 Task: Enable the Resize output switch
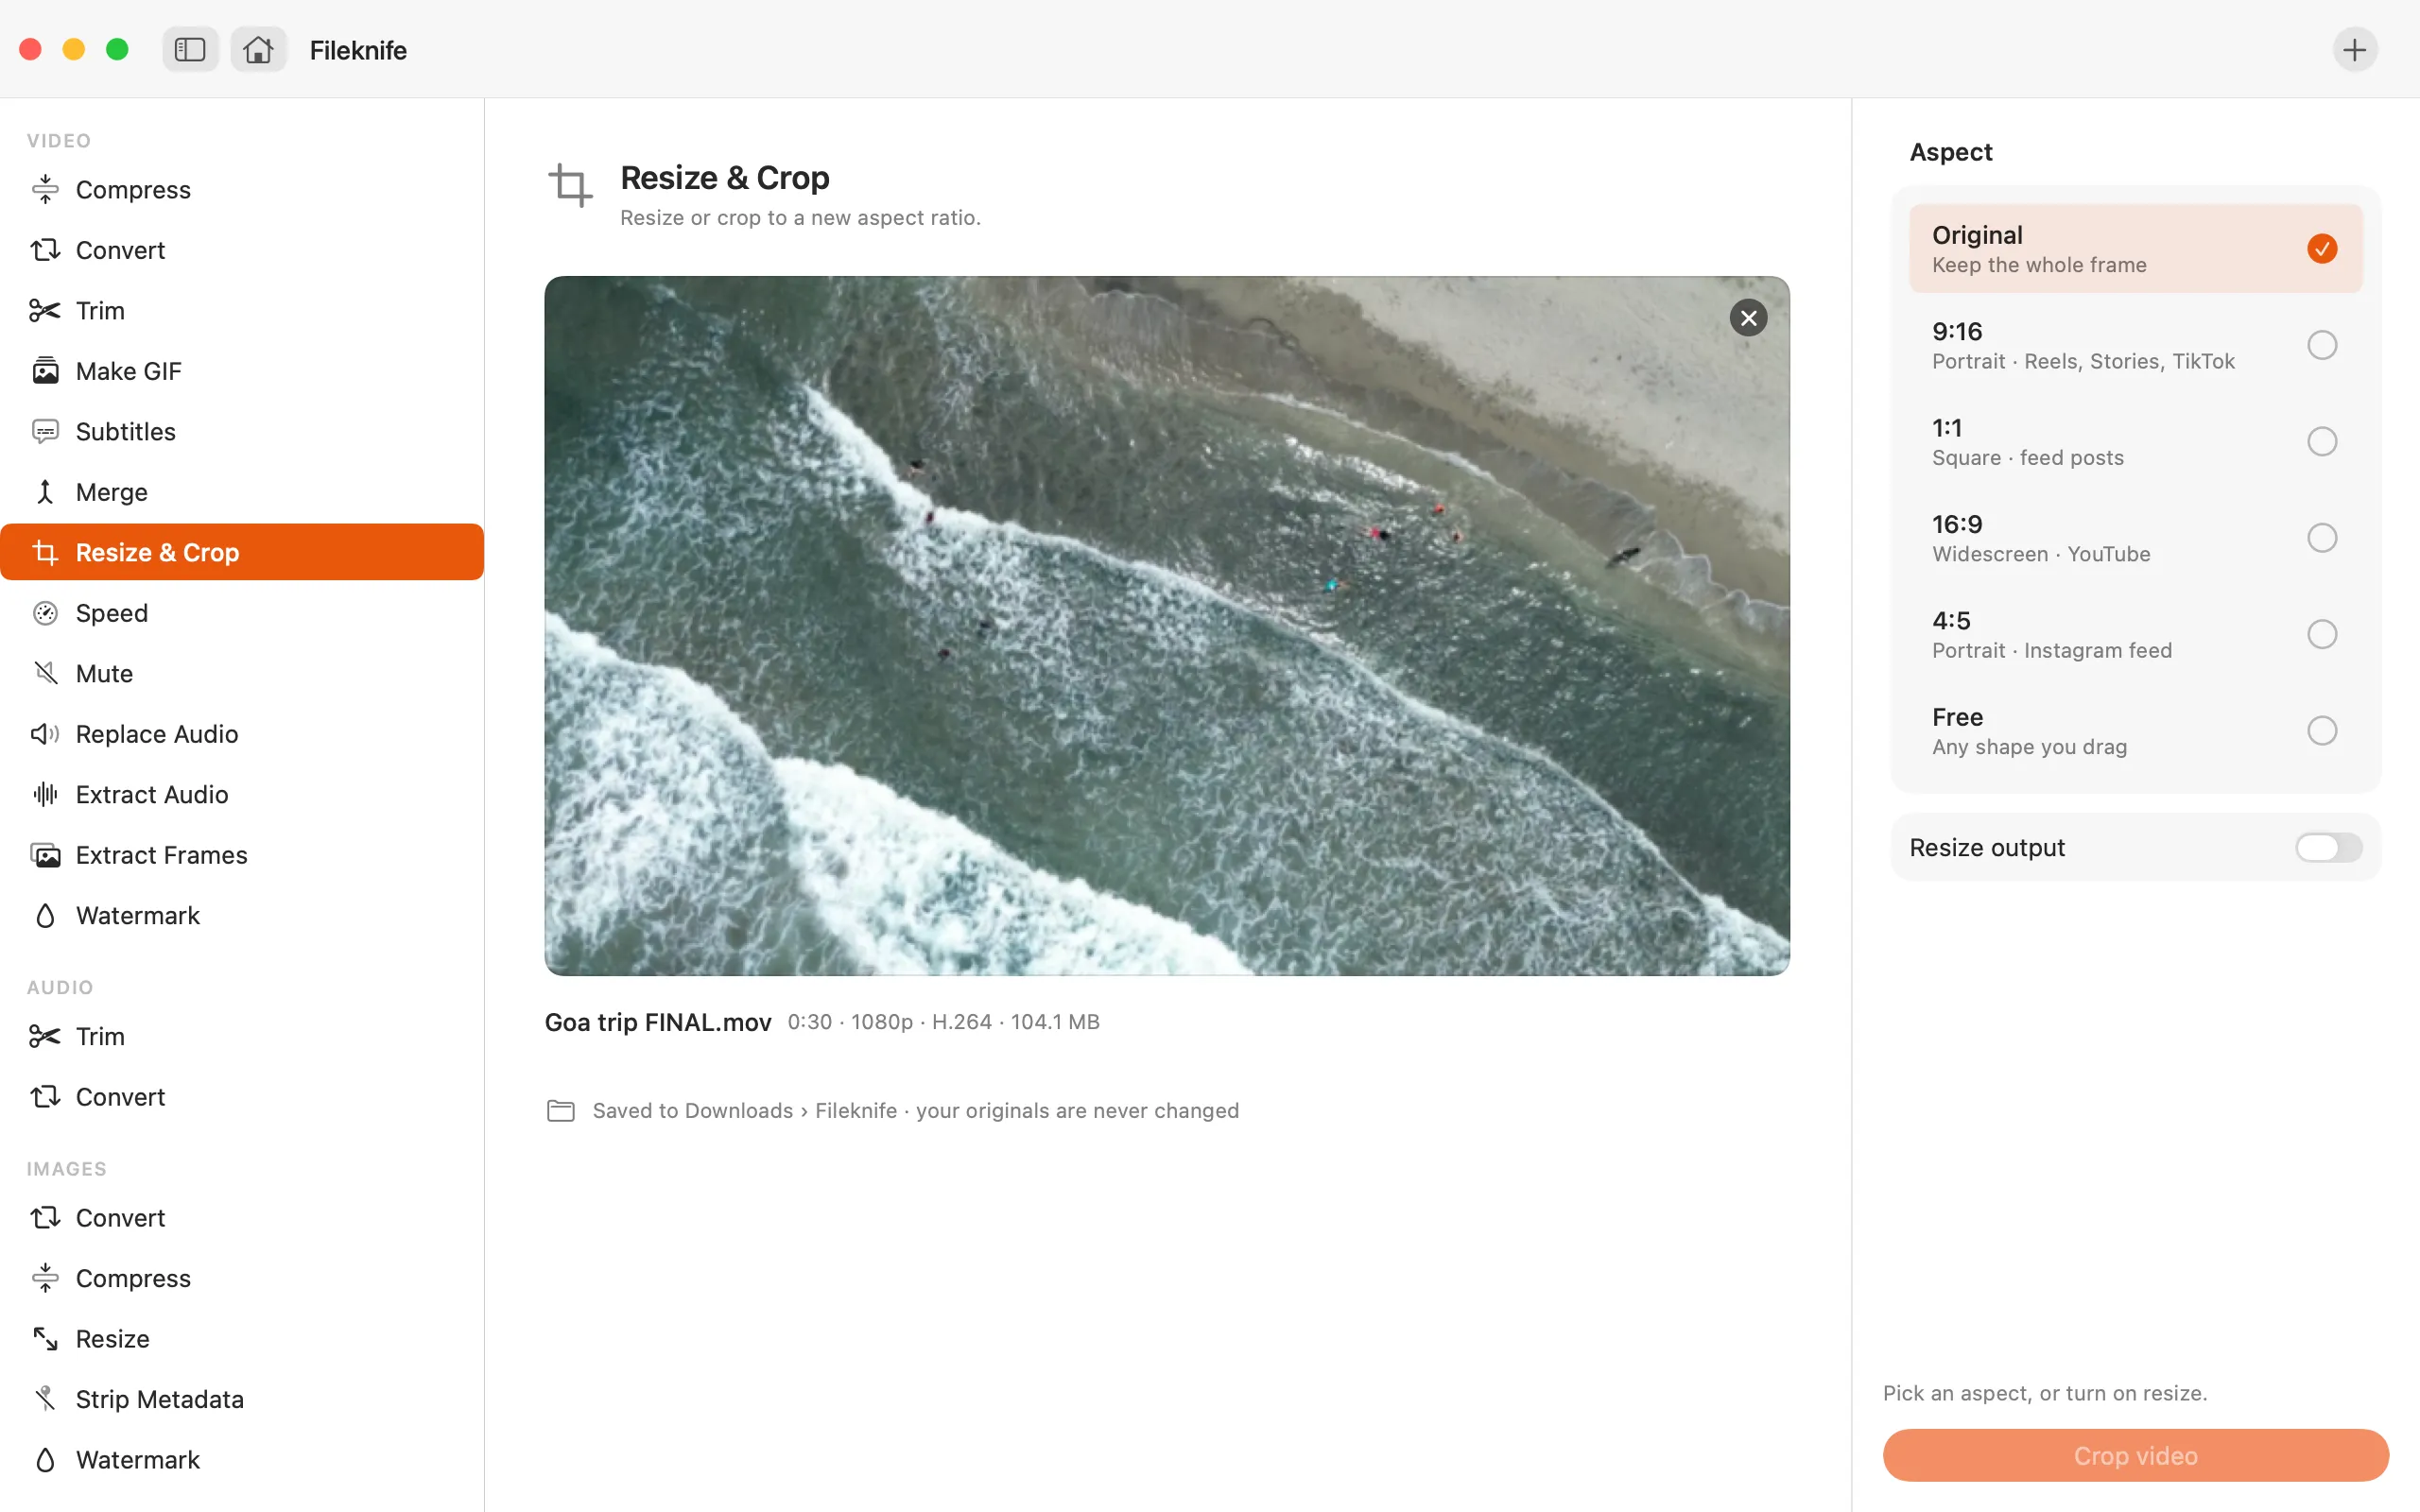tap(2328, 848)
